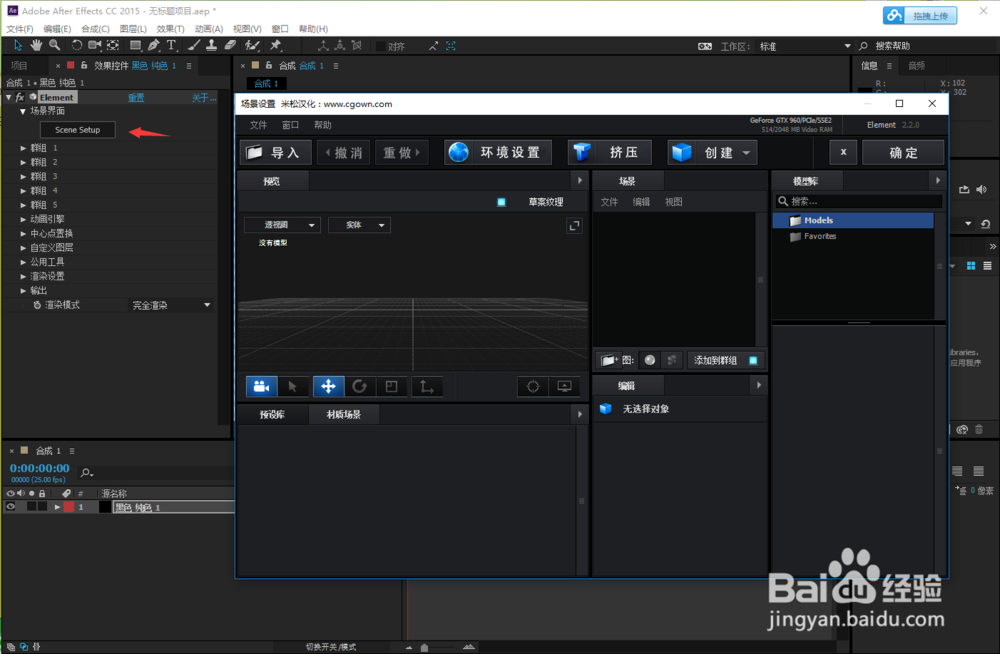Open the 创建 dropdown
This screenshot has height=654, width=1000.
click(712, 152)
